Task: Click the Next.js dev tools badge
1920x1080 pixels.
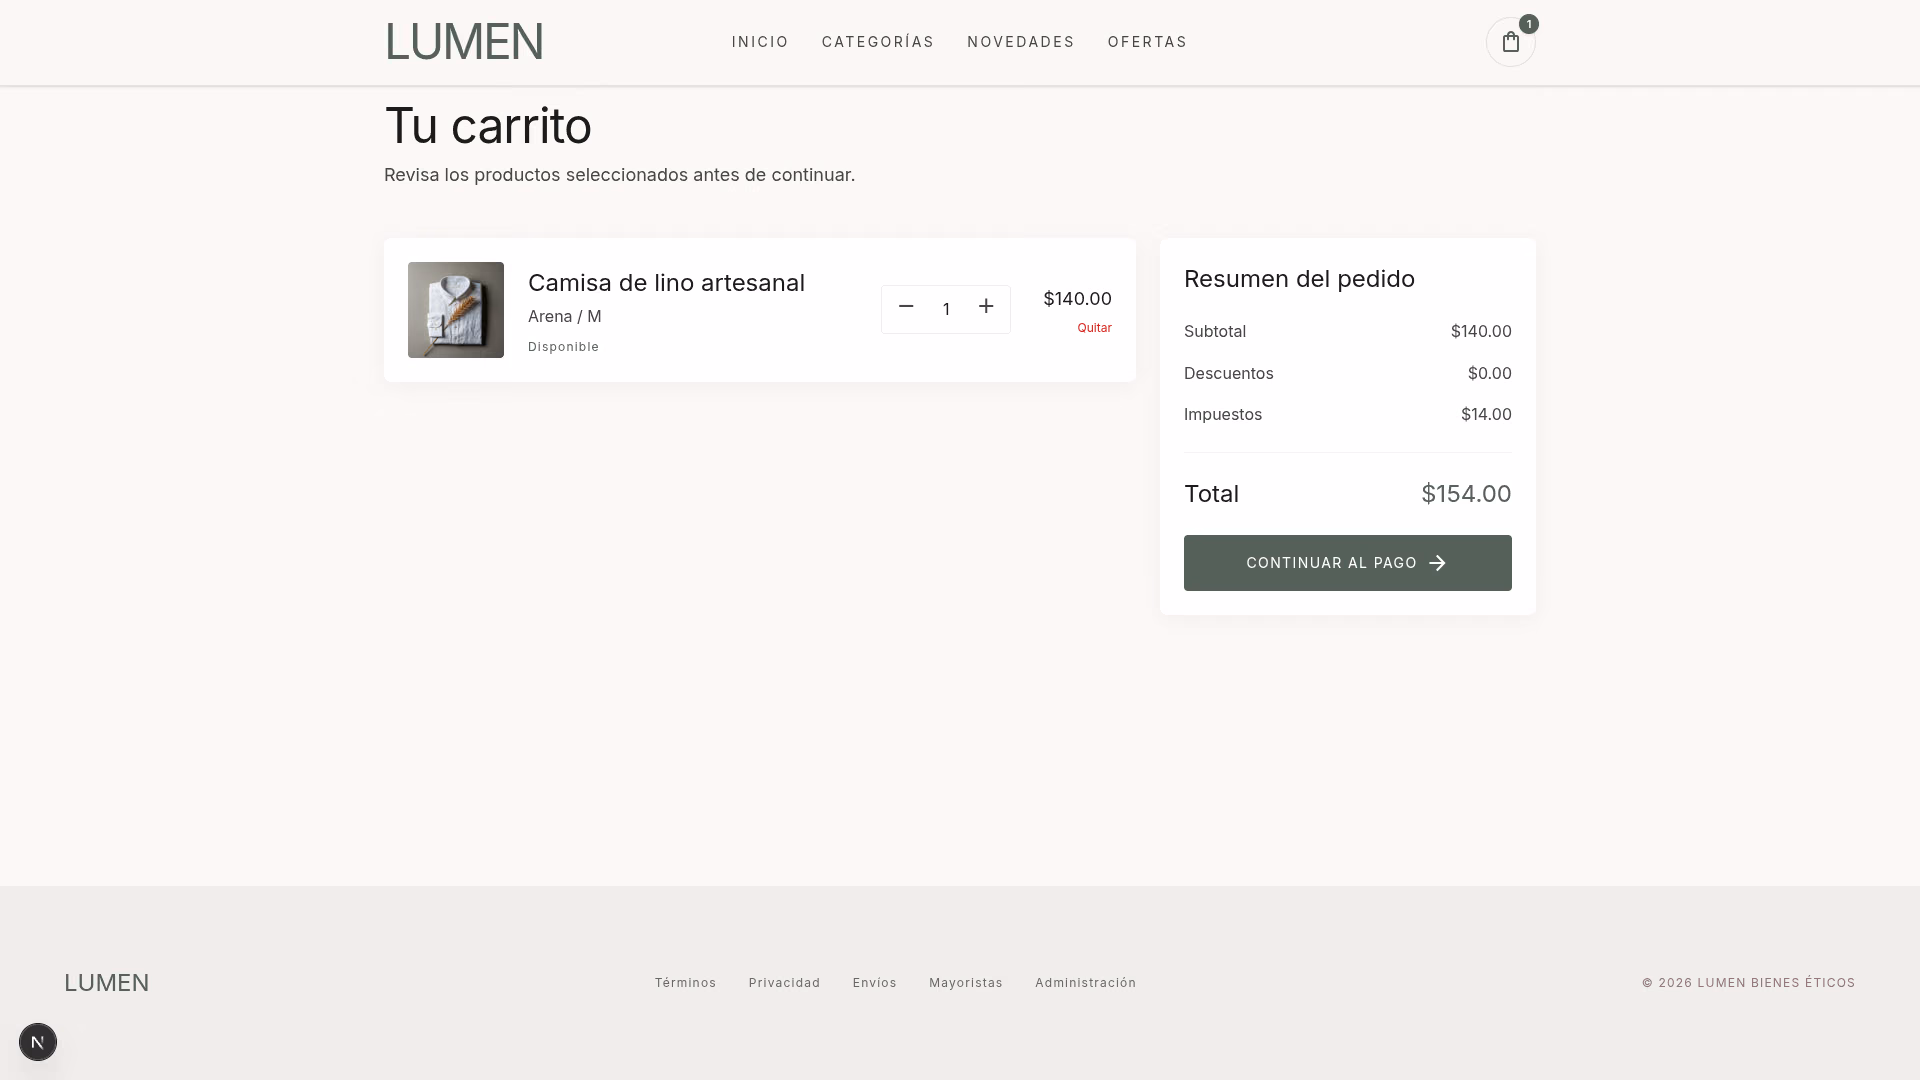Action: 38,1042
